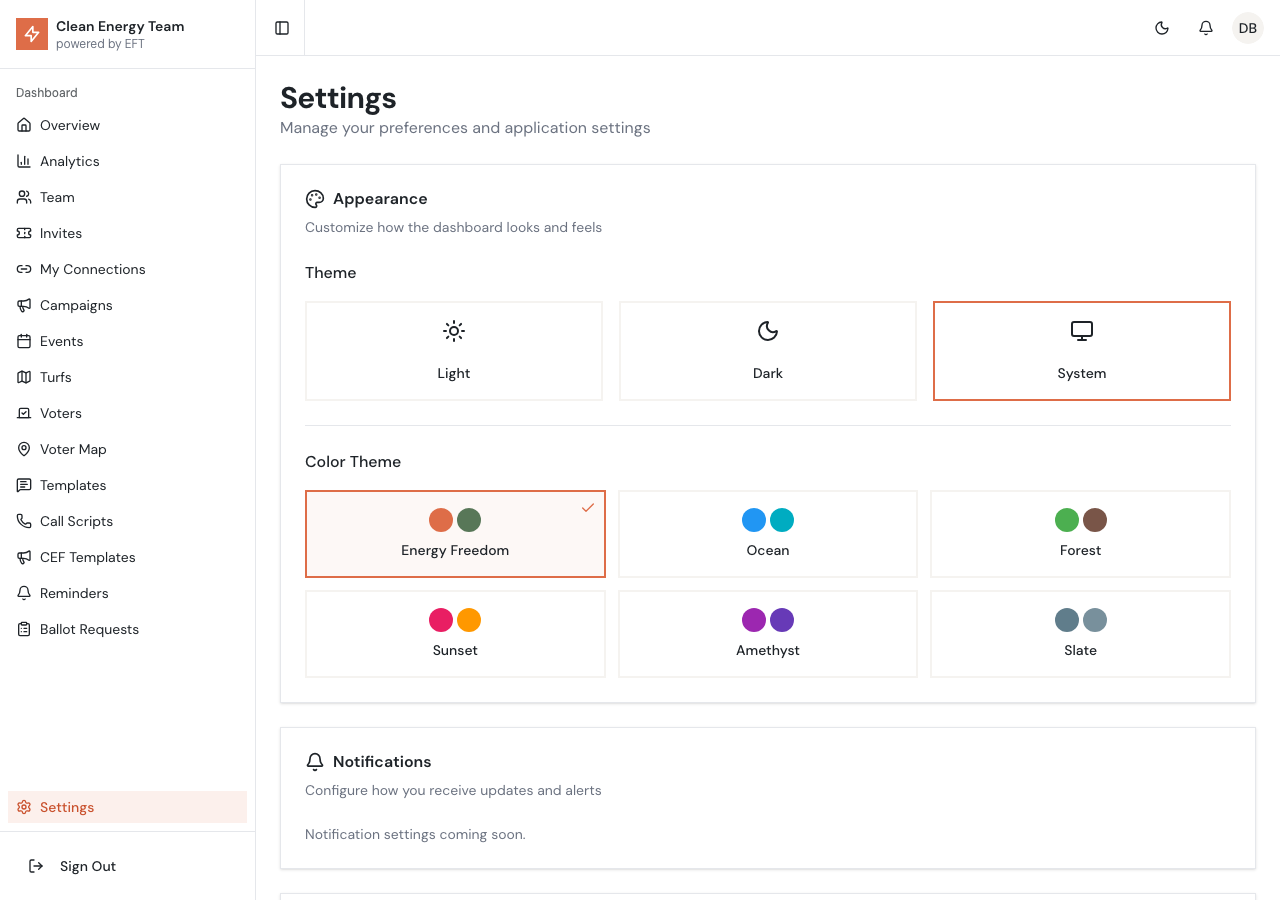Viewport: 1280px width, 900px height.
Task: Click the Clean Energy Team lightning logo
Action: point(31,33)
